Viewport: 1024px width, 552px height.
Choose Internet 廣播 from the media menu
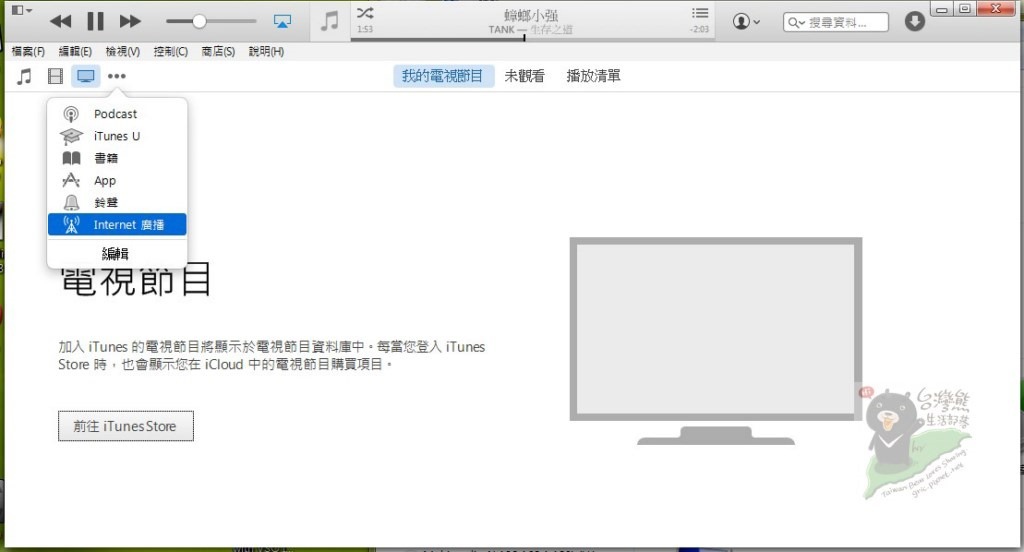(x=117, y=224)
